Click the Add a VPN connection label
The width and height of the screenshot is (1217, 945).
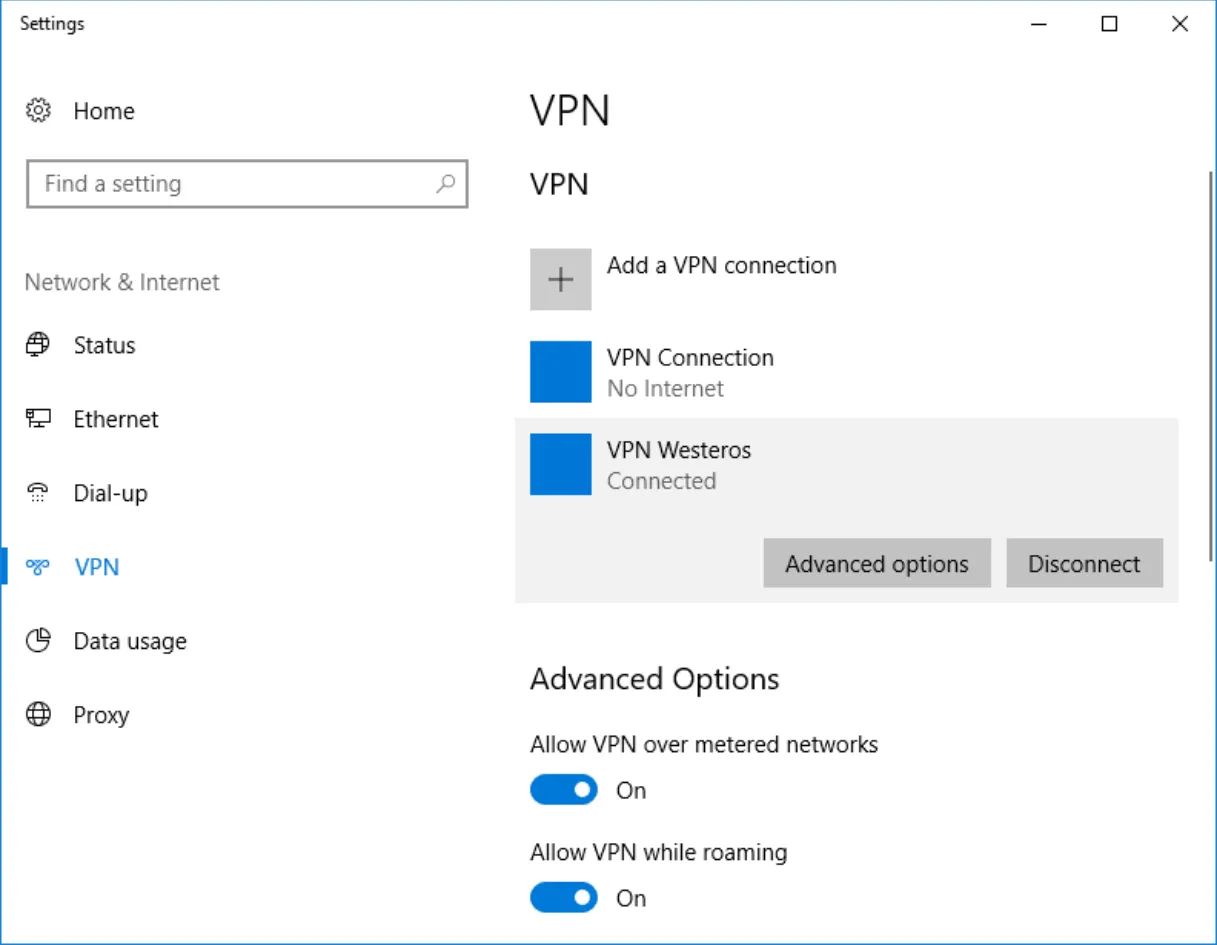coord(722,265)
